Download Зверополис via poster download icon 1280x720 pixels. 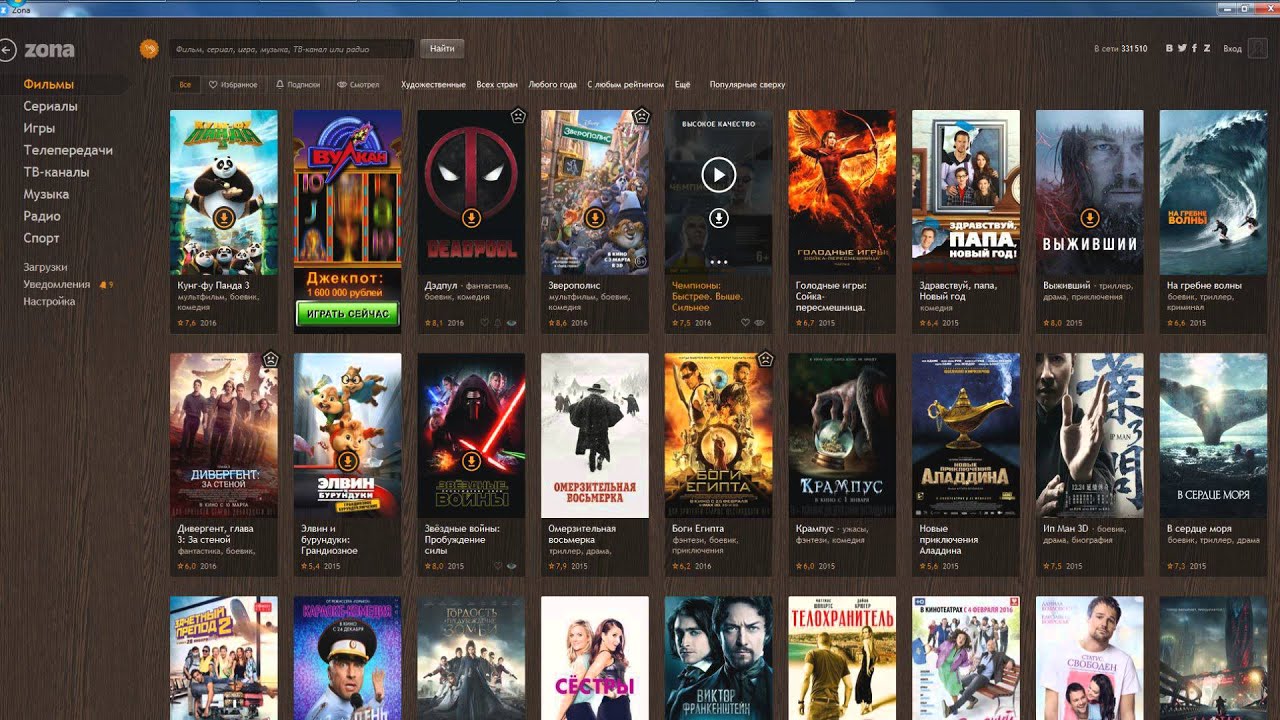(595, 217)
